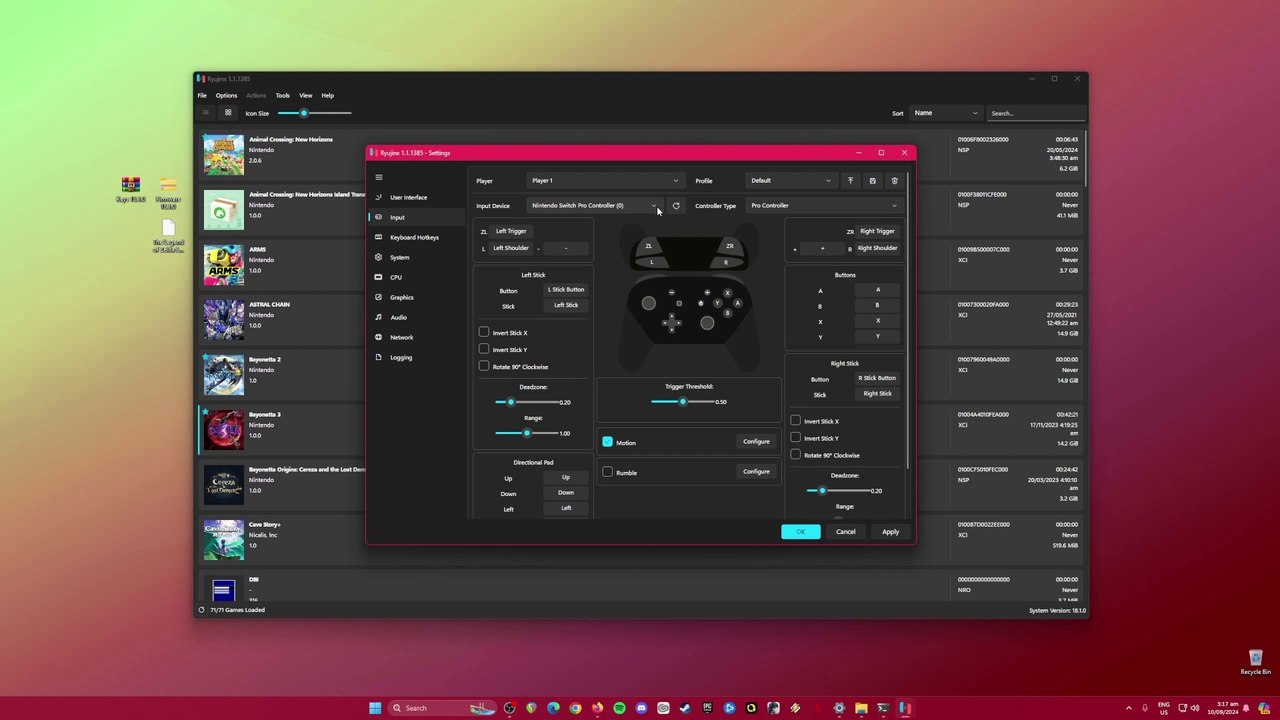Switch to grid view in Ryujinx main window
The image size is (1280, 720).
click(x=228, y=113)
